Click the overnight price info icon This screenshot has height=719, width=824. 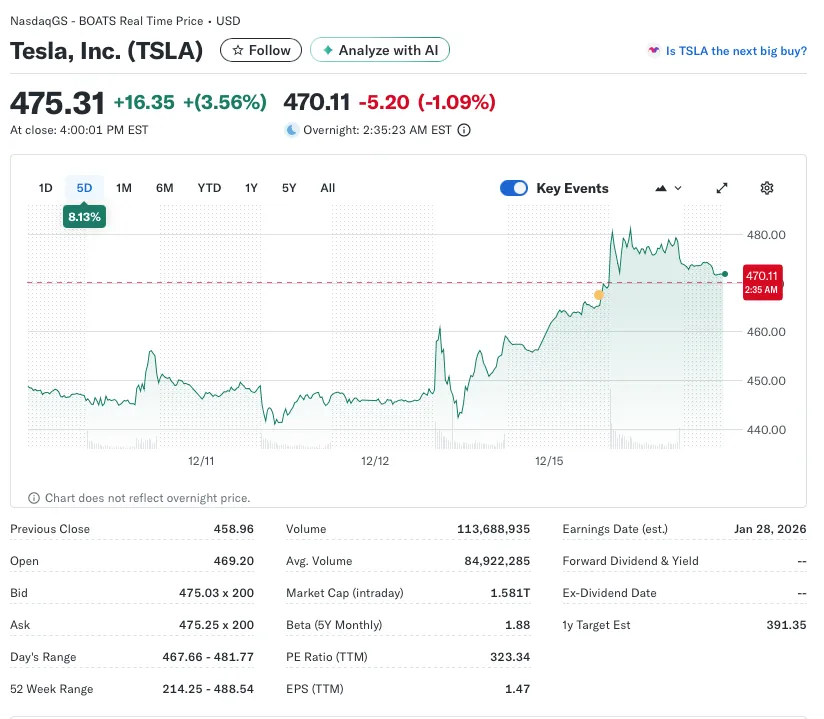pos(464,130)
